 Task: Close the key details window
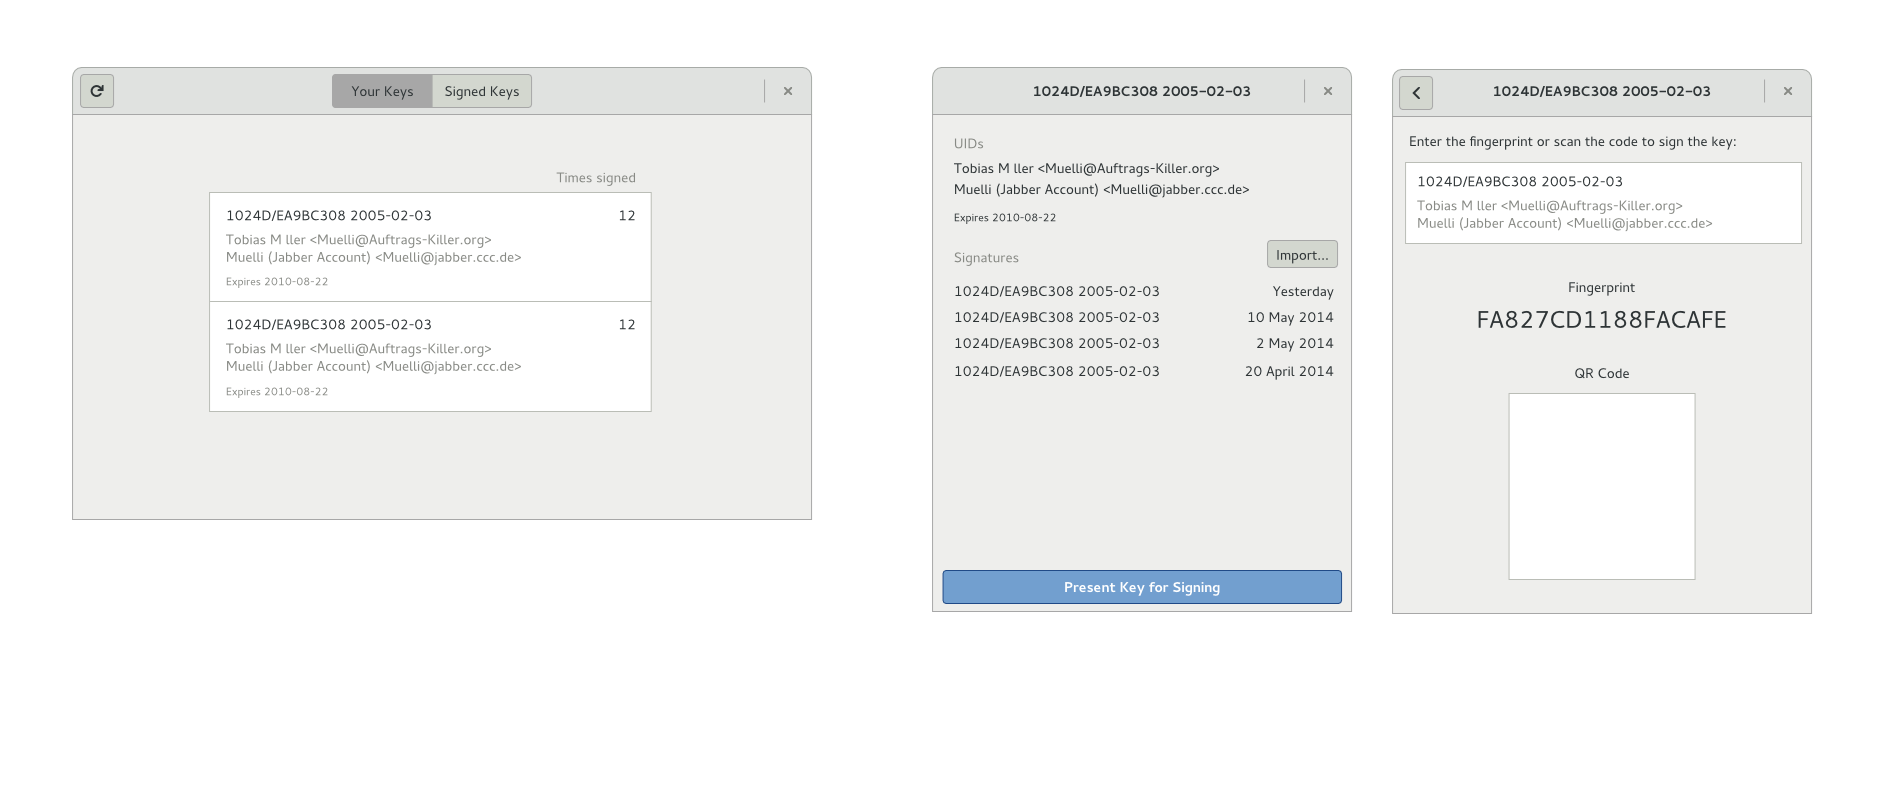tap(1328, 91)
